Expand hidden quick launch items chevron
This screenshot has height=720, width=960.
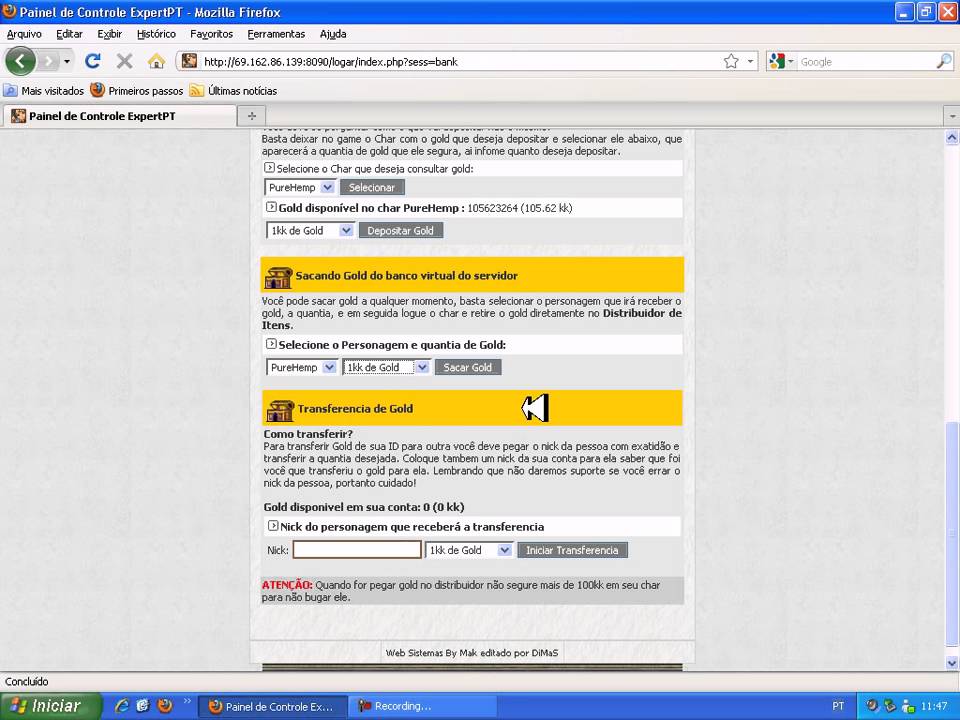coord(187,701)
